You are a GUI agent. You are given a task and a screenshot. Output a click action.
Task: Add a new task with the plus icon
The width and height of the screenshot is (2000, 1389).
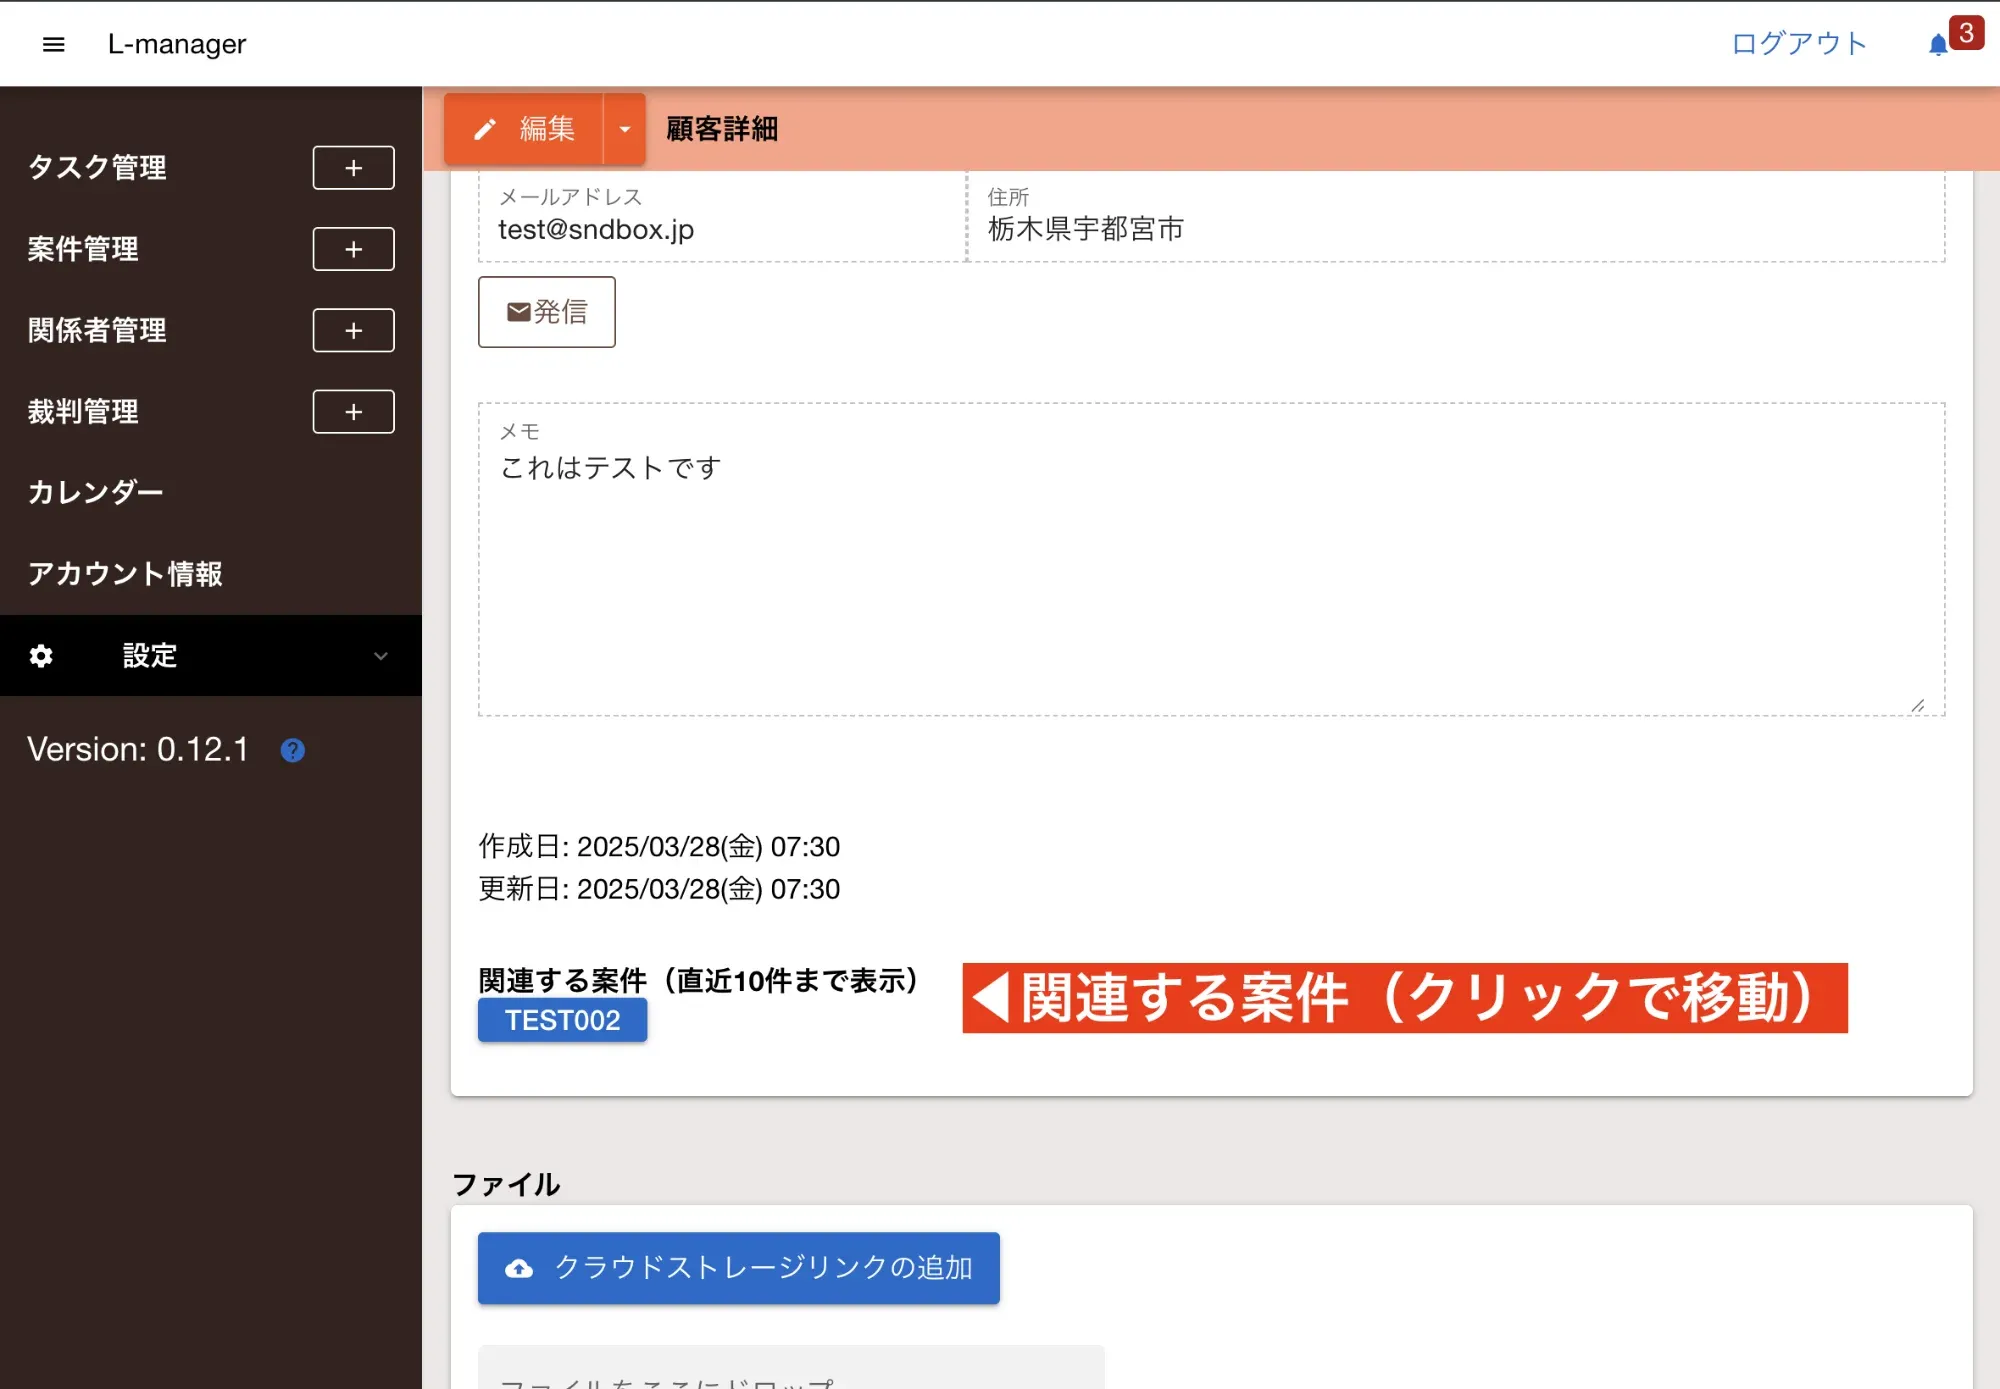click(x=353, y=168)
